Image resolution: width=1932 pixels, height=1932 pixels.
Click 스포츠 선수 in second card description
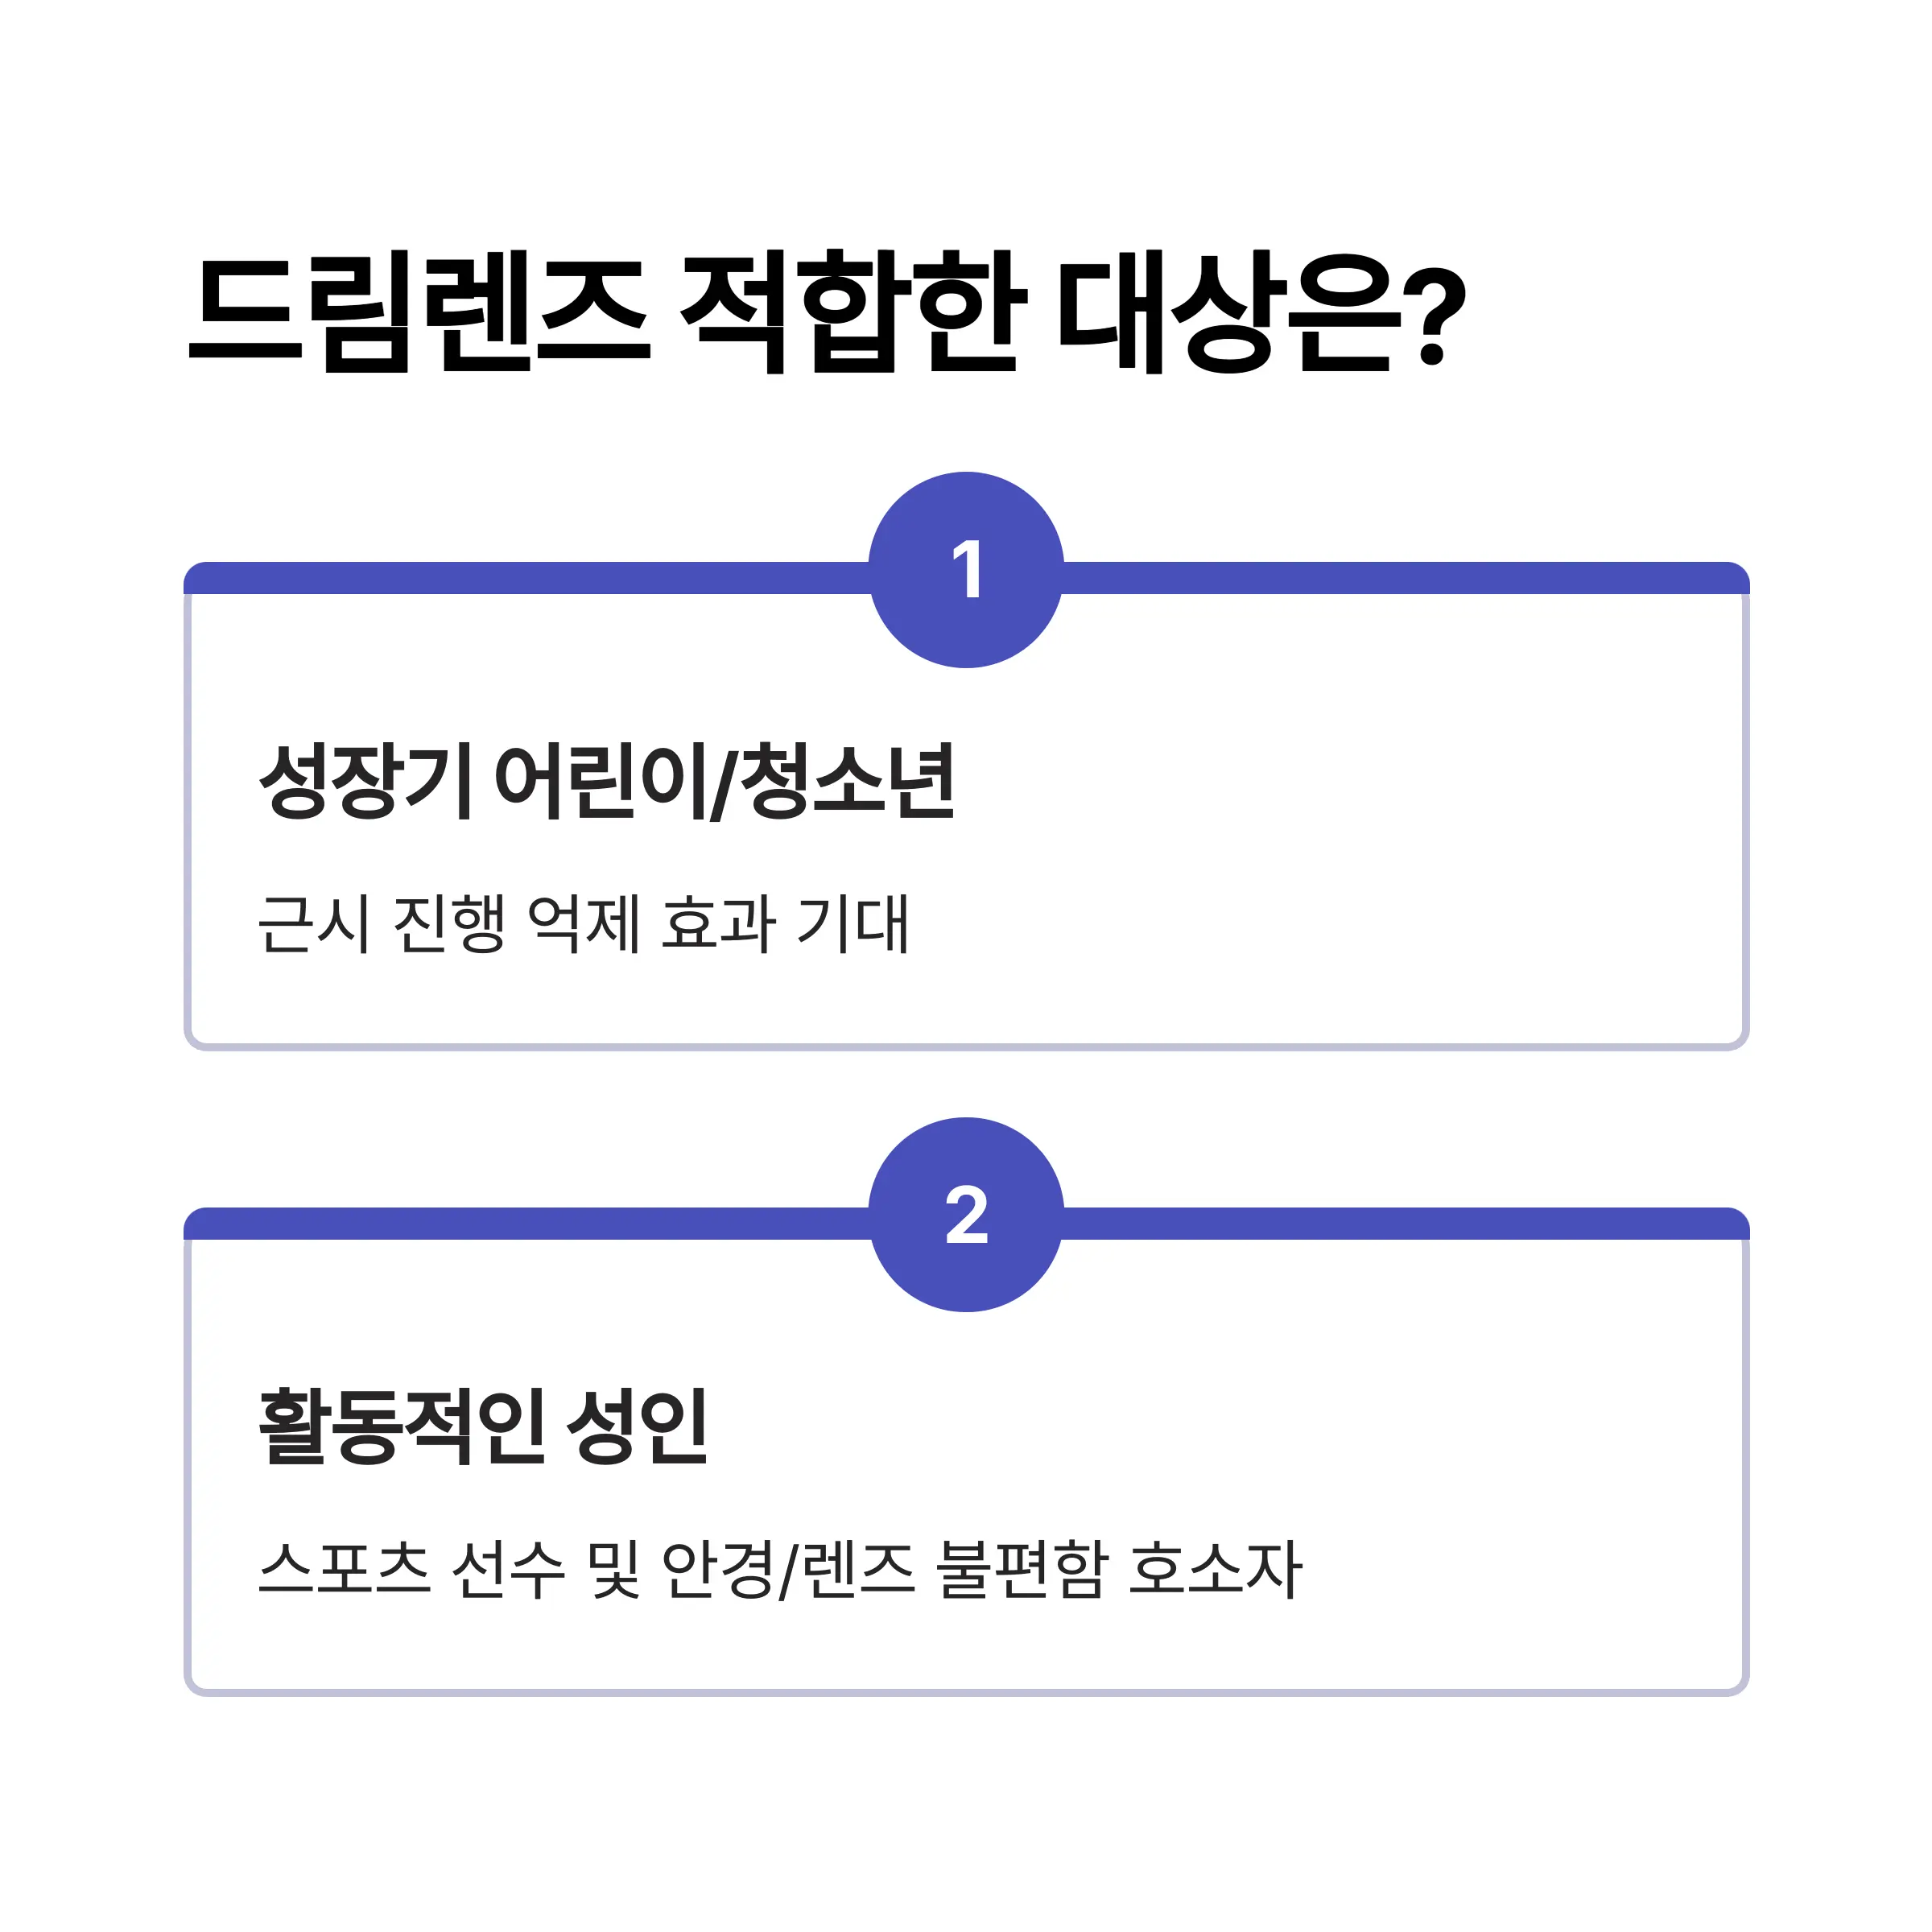411,1568
